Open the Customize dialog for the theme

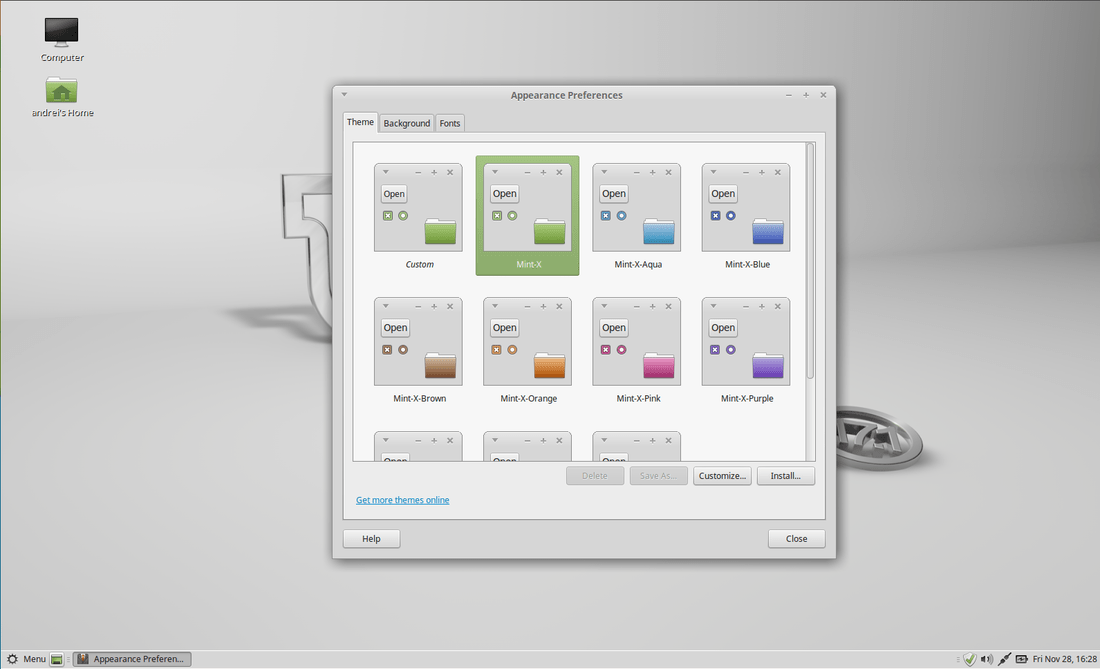[x=722, y=475]
